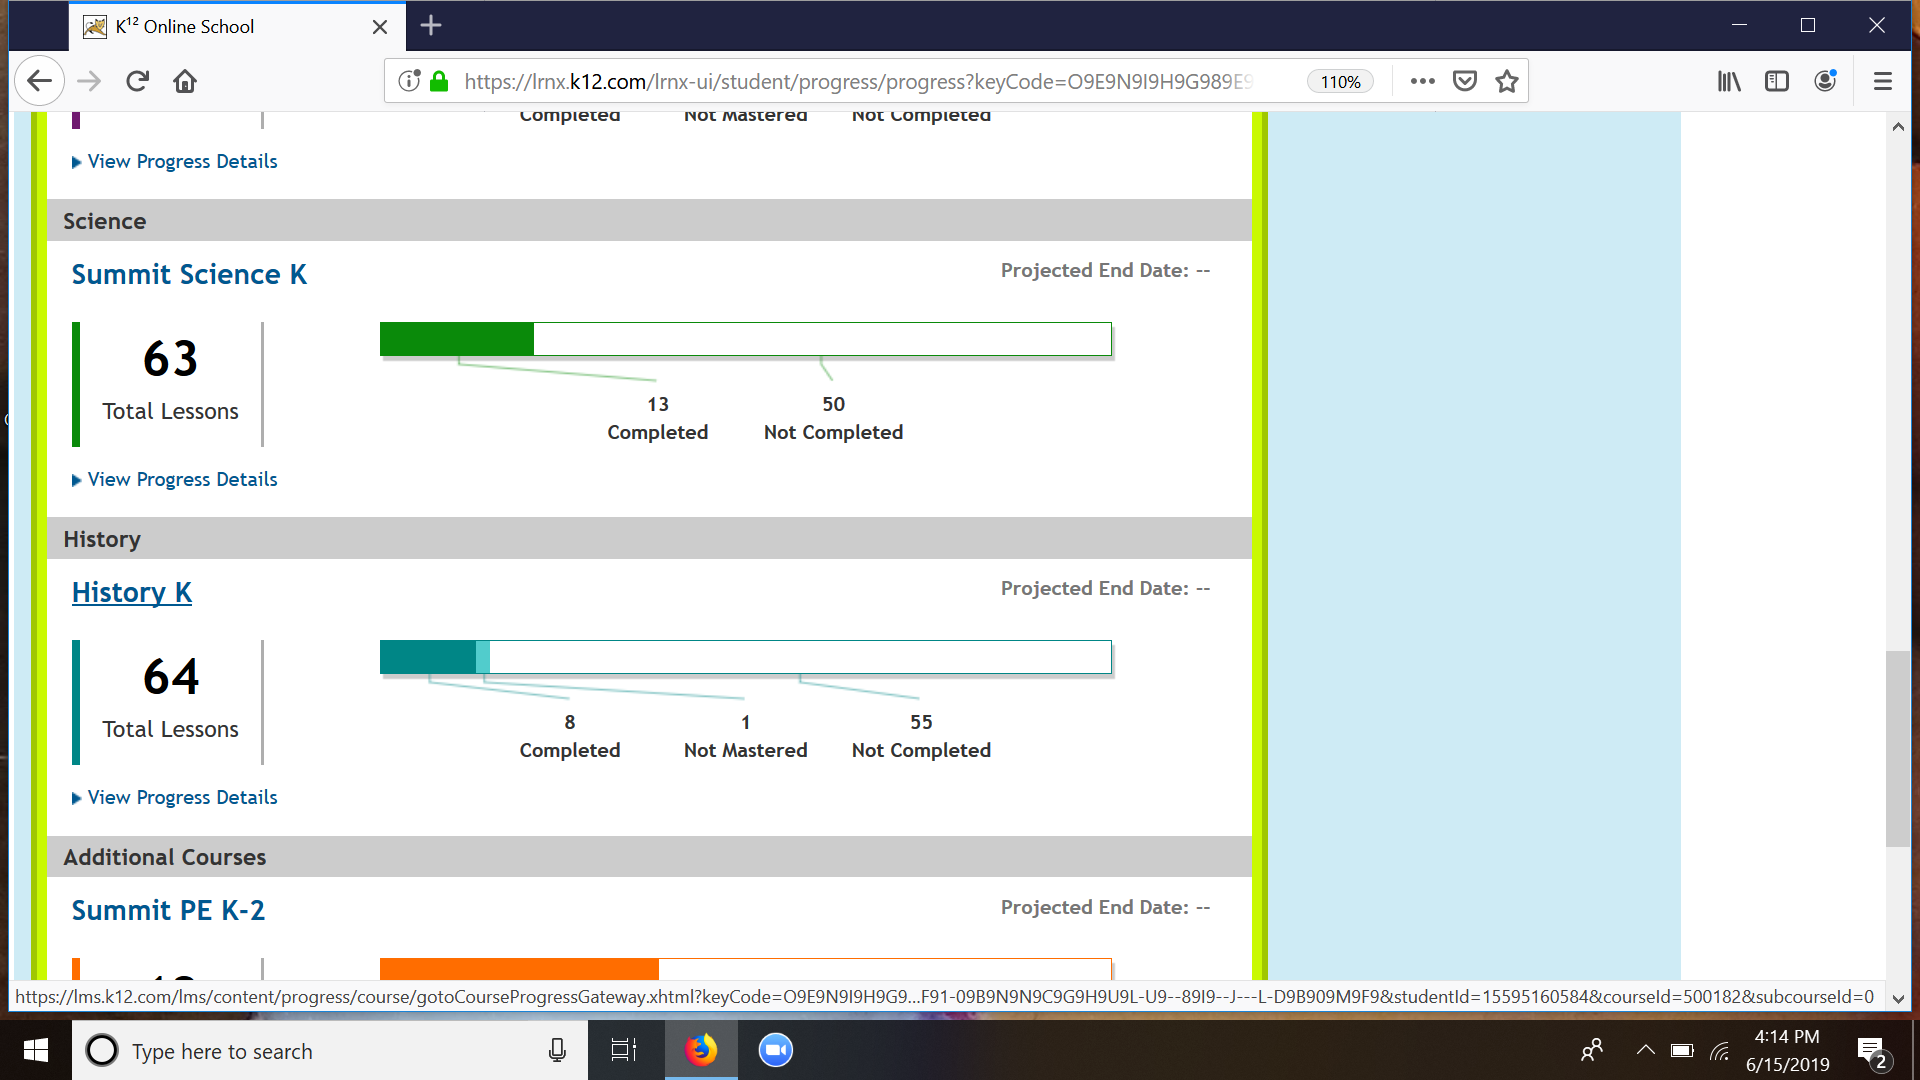The width and height of the screenshot is (1920, 1080).
Task: Open the Wi-Fi network icon
Action: coord(1720,1050)
